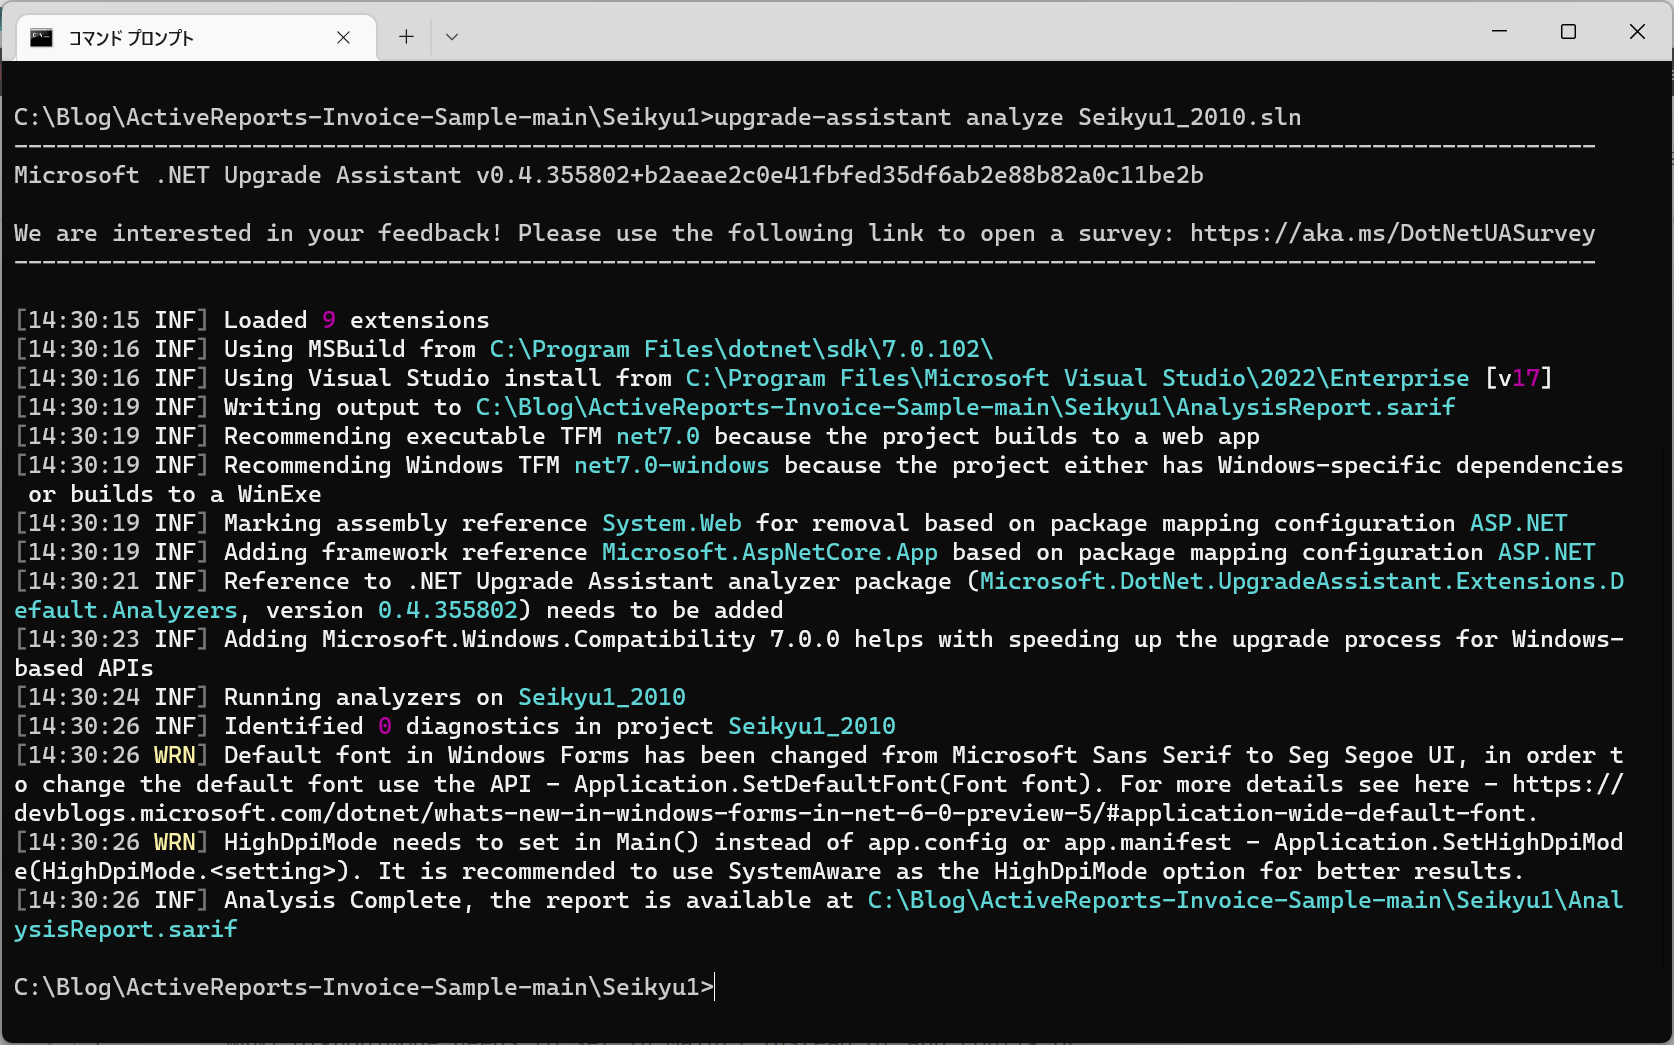
Task: Click Microsoft.Windows.Compatibility 7.0.0 text
Action: click(581, 639)
